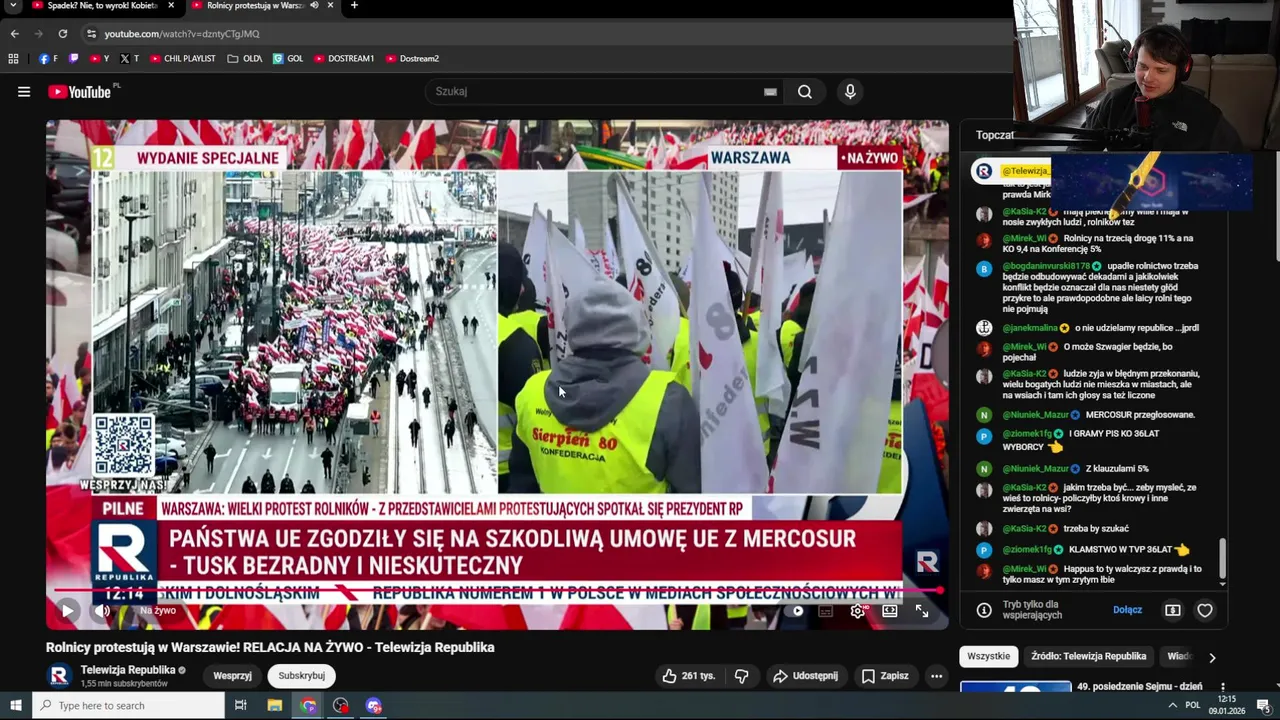The width and height of the screenshot is (1280, 720).
Task: Open the CHIL PLAYLIST bookmark
Action: pyautogui.click(x=182, y=59)
